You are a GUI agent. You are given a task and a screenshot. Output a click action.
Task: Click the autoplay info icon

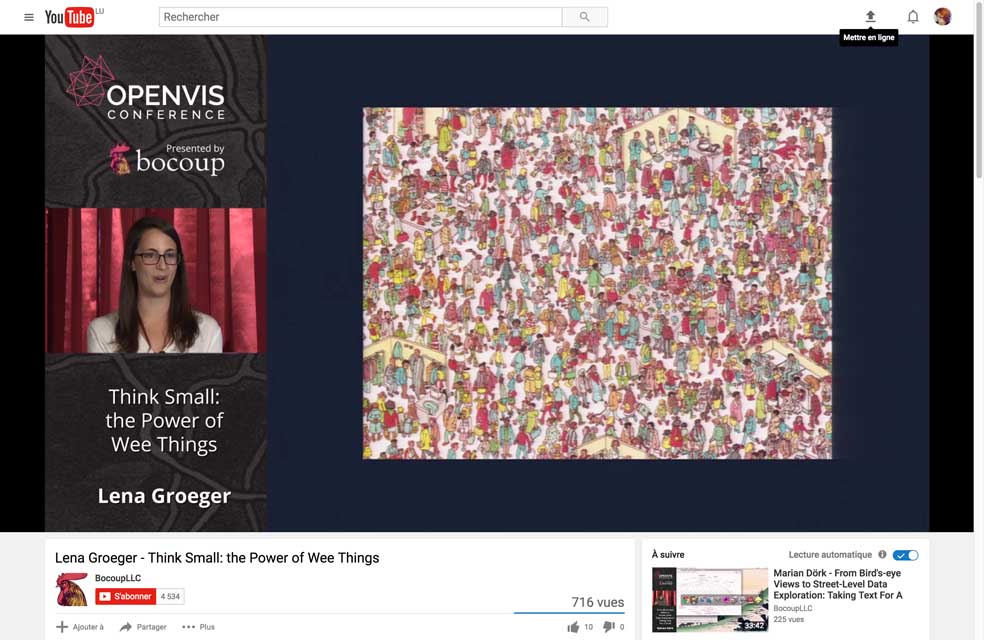point(882,555)
